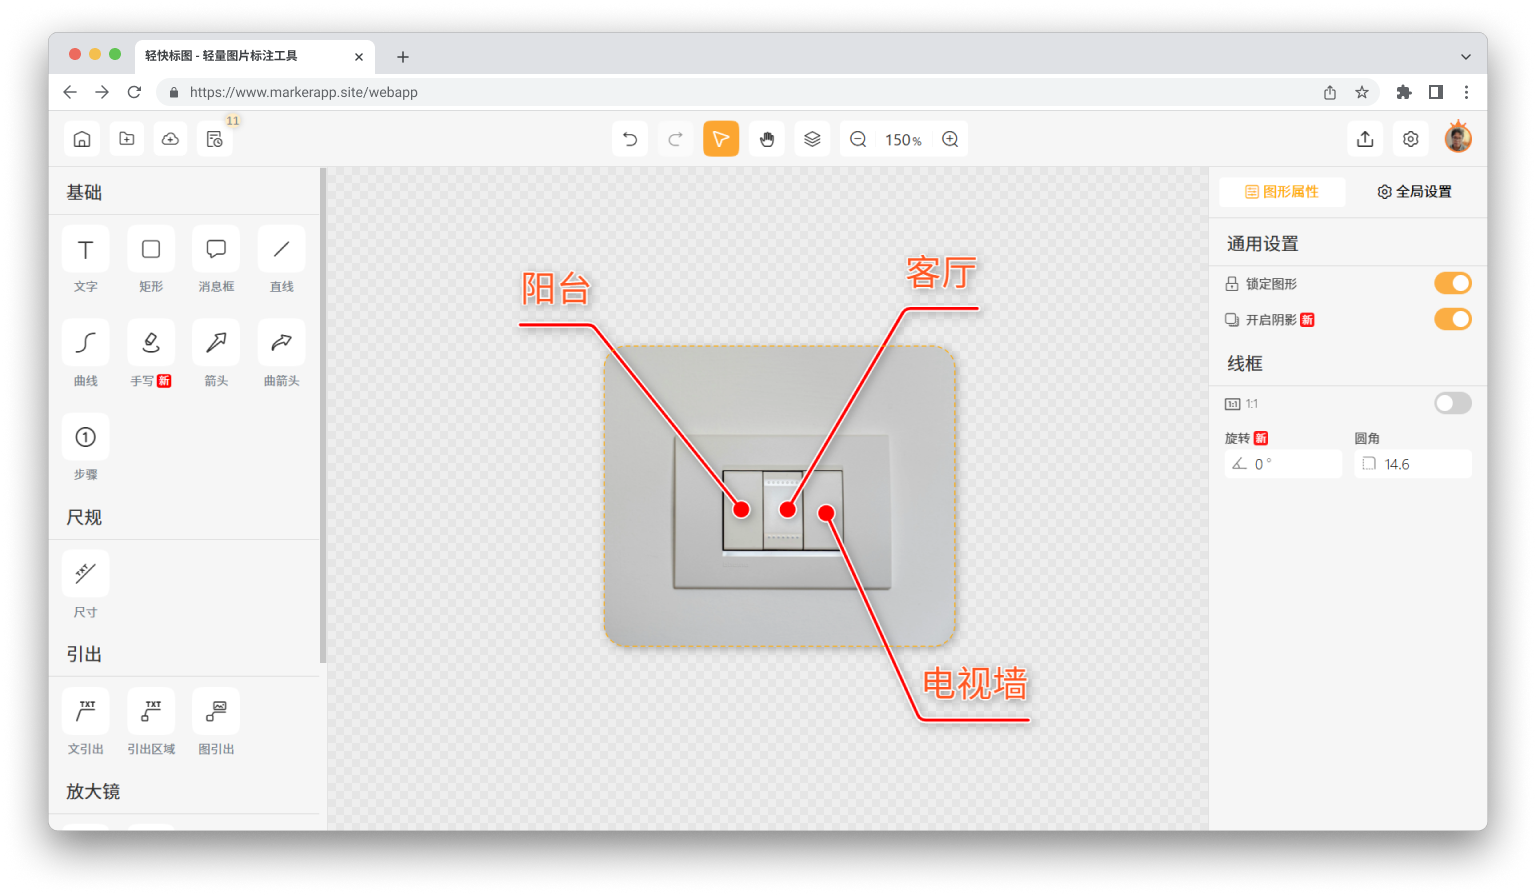
Task: Open the user avatar profile
Action: pos(1458,137)
